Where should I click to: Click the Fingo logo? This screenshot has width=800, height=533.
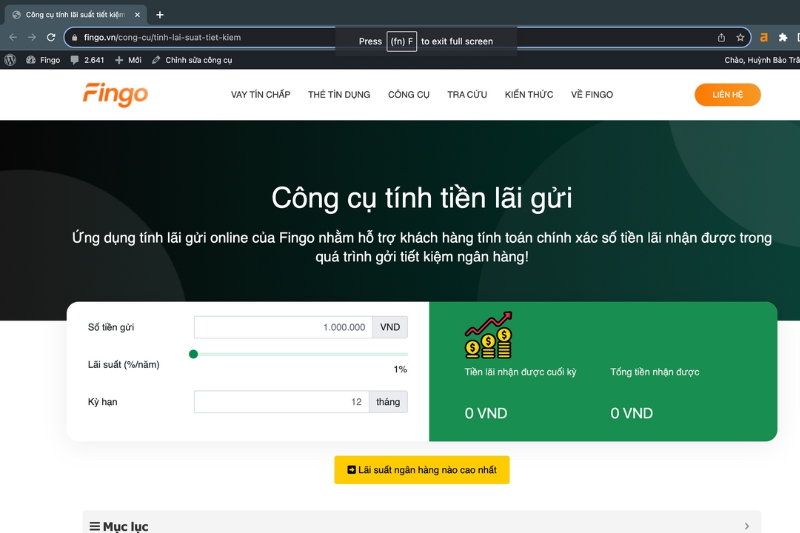coord(115,94)
